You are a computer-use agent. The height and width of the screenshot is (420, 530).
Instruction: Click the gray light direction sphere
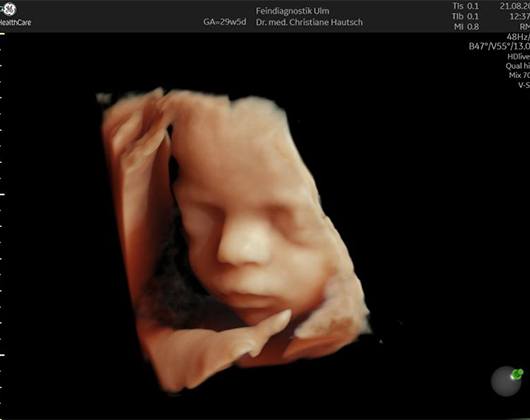(x=506, y=381)
